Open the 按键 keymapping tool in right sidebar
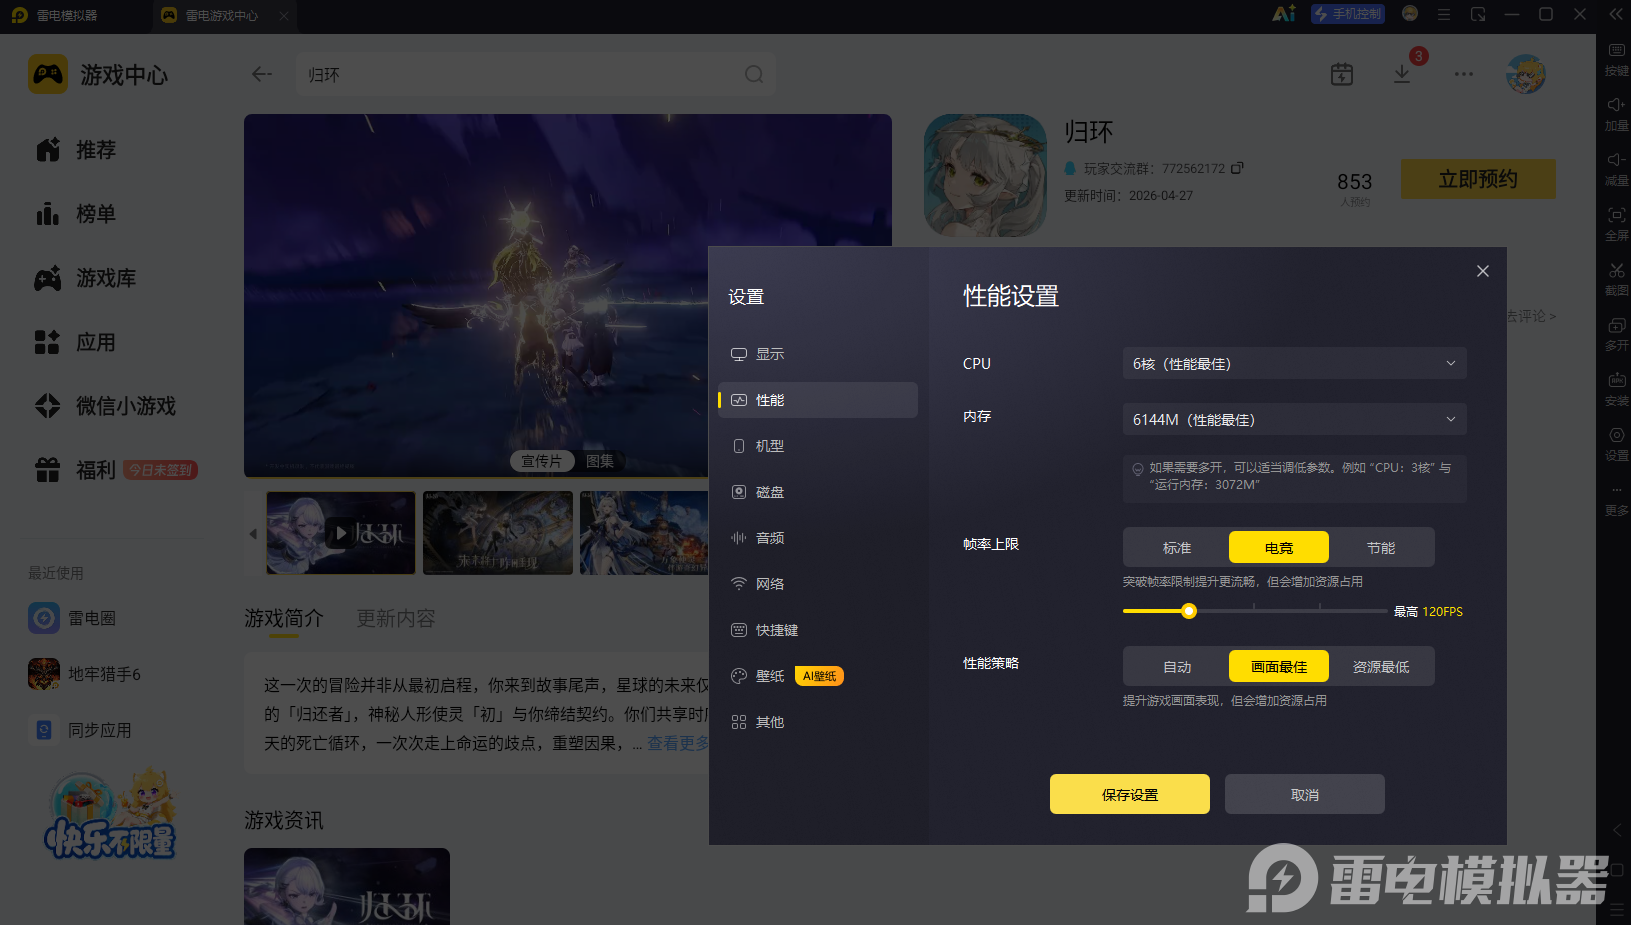 pyautogui.click(x=1616, y=58)
